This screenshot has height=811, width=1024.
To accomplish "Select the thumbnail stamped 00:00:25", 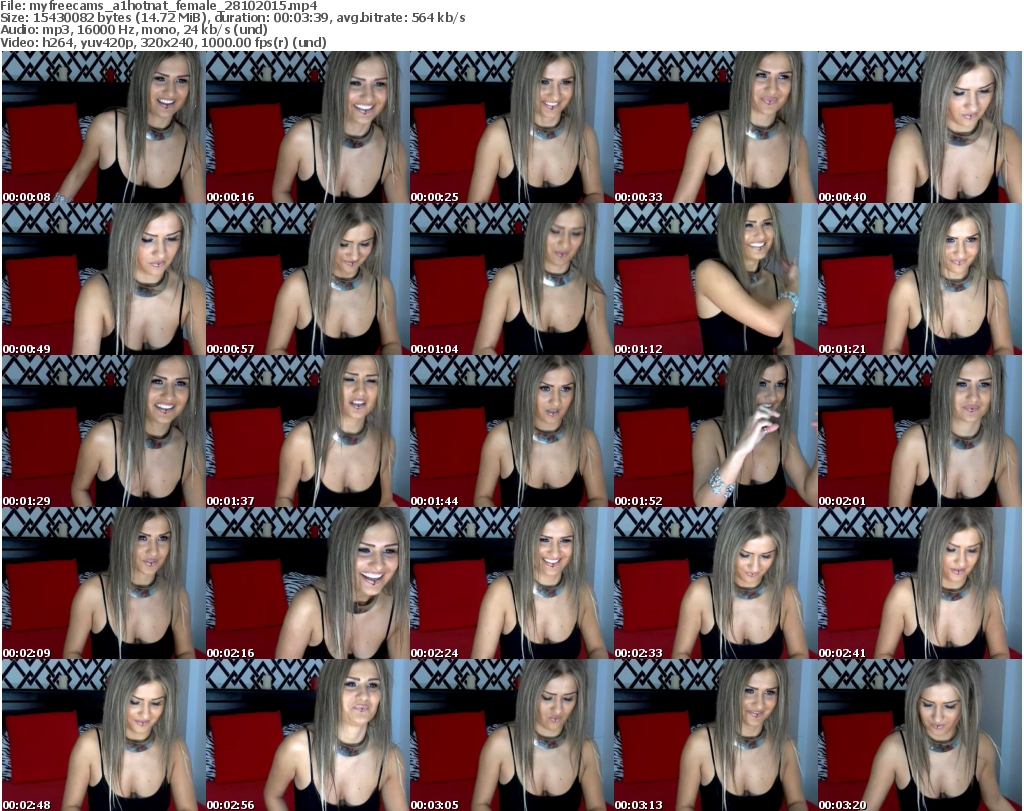I will pos(511,127).
